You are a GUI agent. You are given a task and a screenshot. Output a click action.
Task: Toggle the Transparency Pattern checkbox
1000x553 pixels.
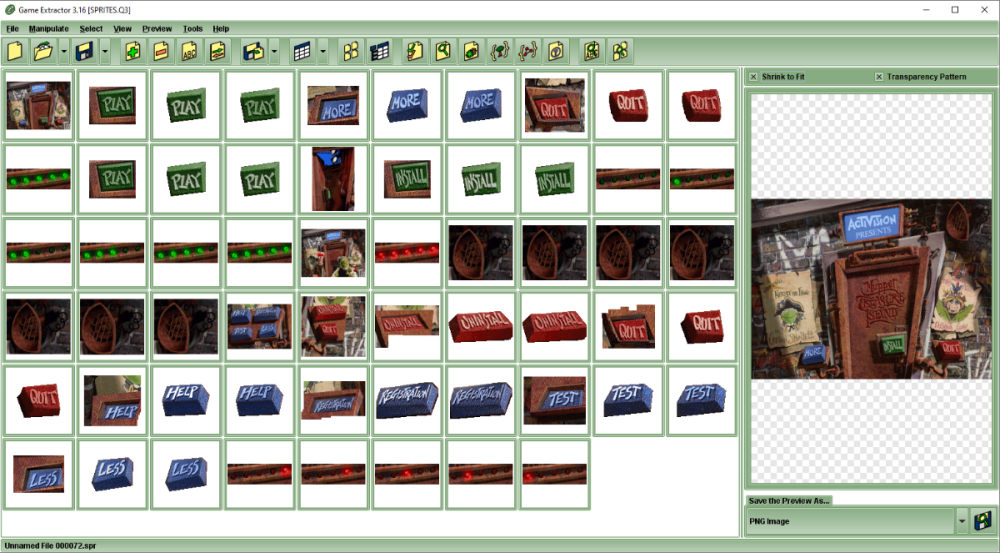pyautogui.click(x=879, y=77)
